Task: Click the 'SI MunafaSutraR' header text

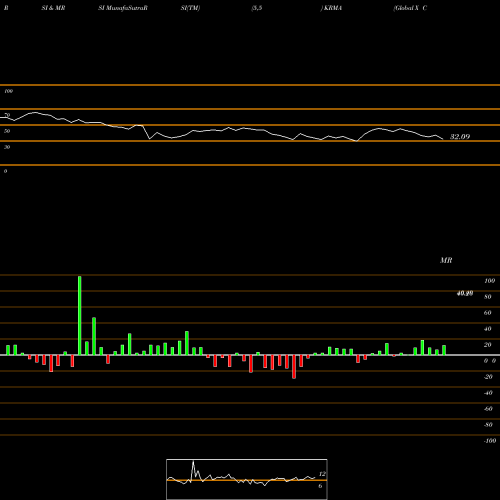Action: pyautogui.click(x=123, y=8)
